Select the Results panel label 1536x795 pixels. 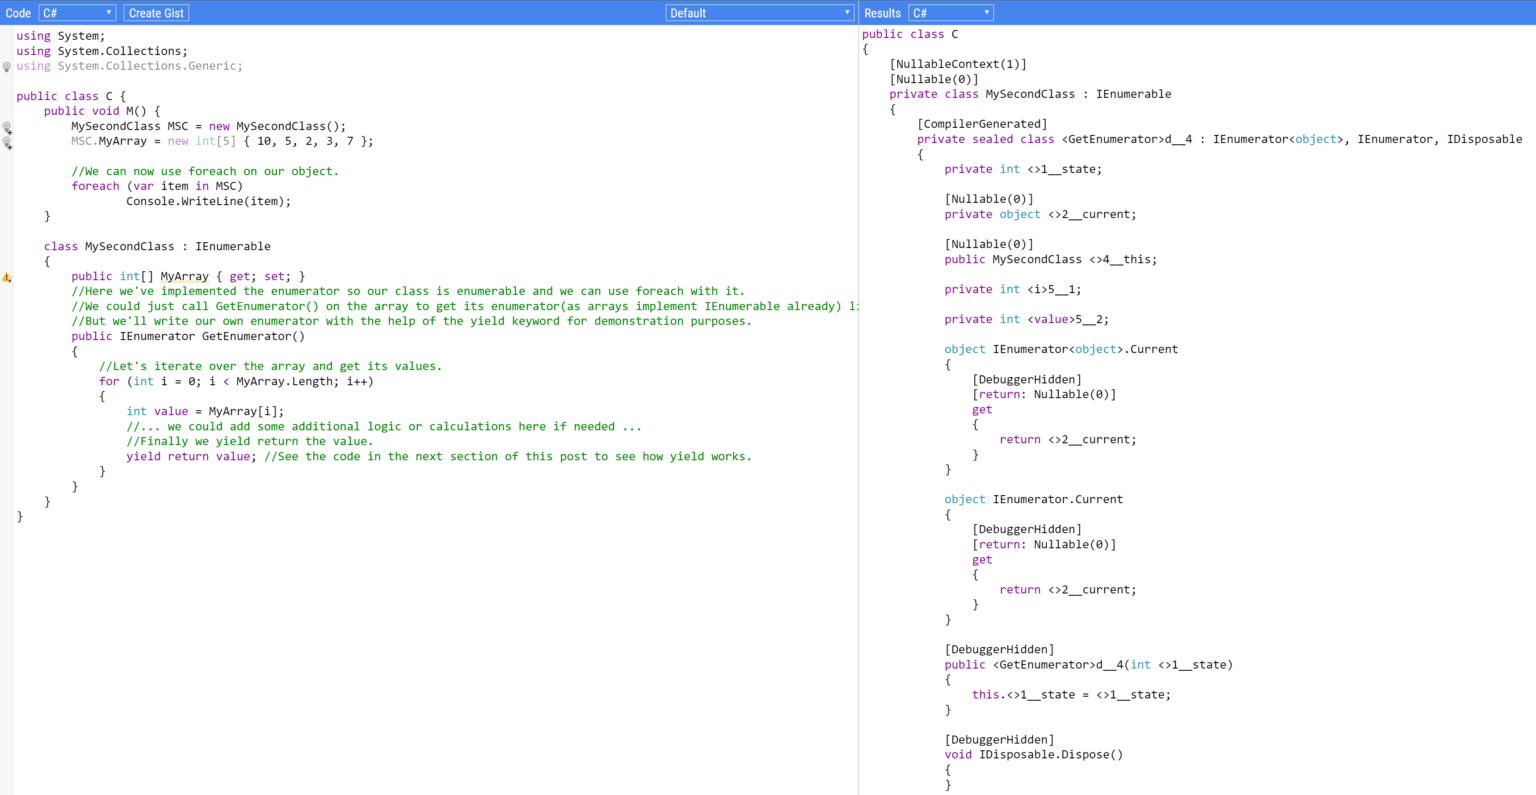[881, 12]
